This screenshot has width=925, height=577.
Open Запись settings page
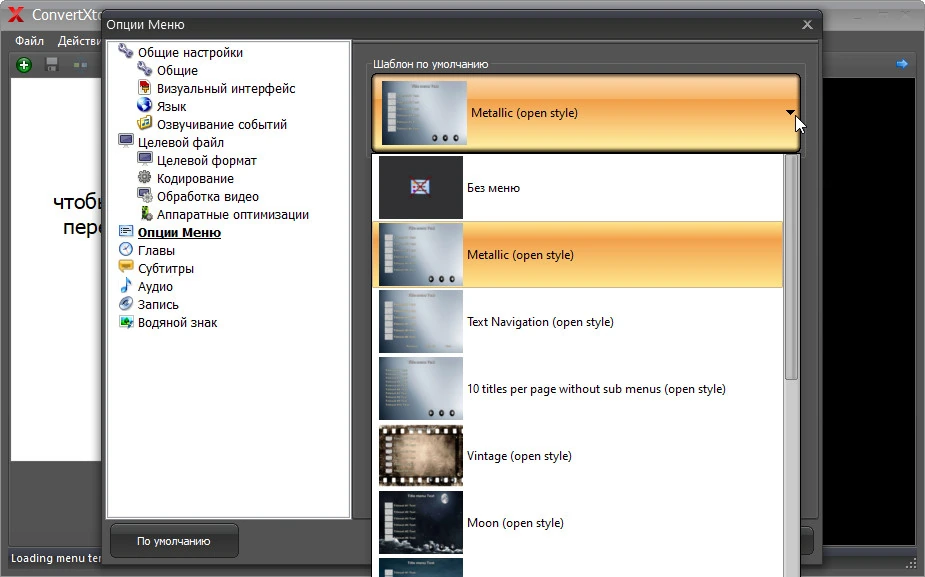[158, 304]
